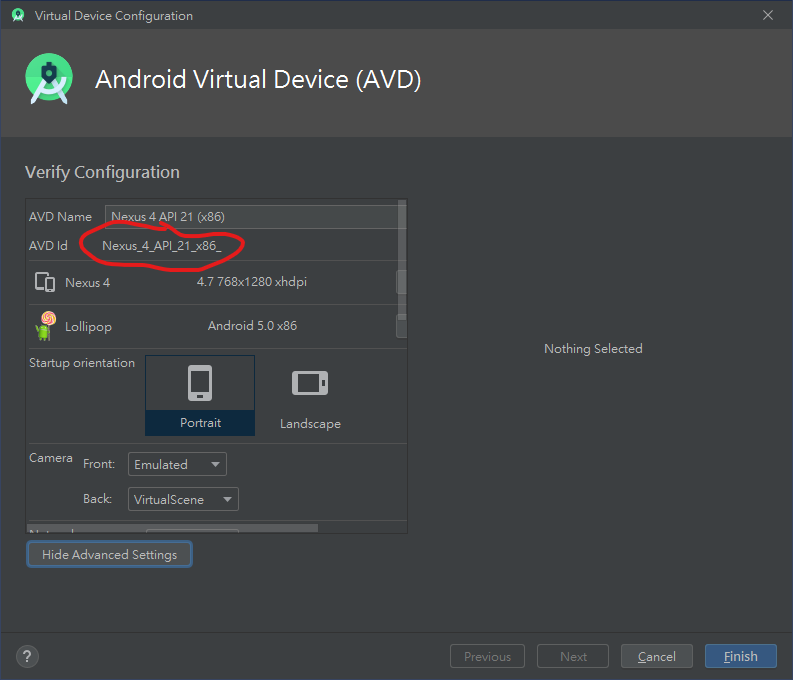Click the settings panel vertical scrollbar

click(x=402, y=258)
